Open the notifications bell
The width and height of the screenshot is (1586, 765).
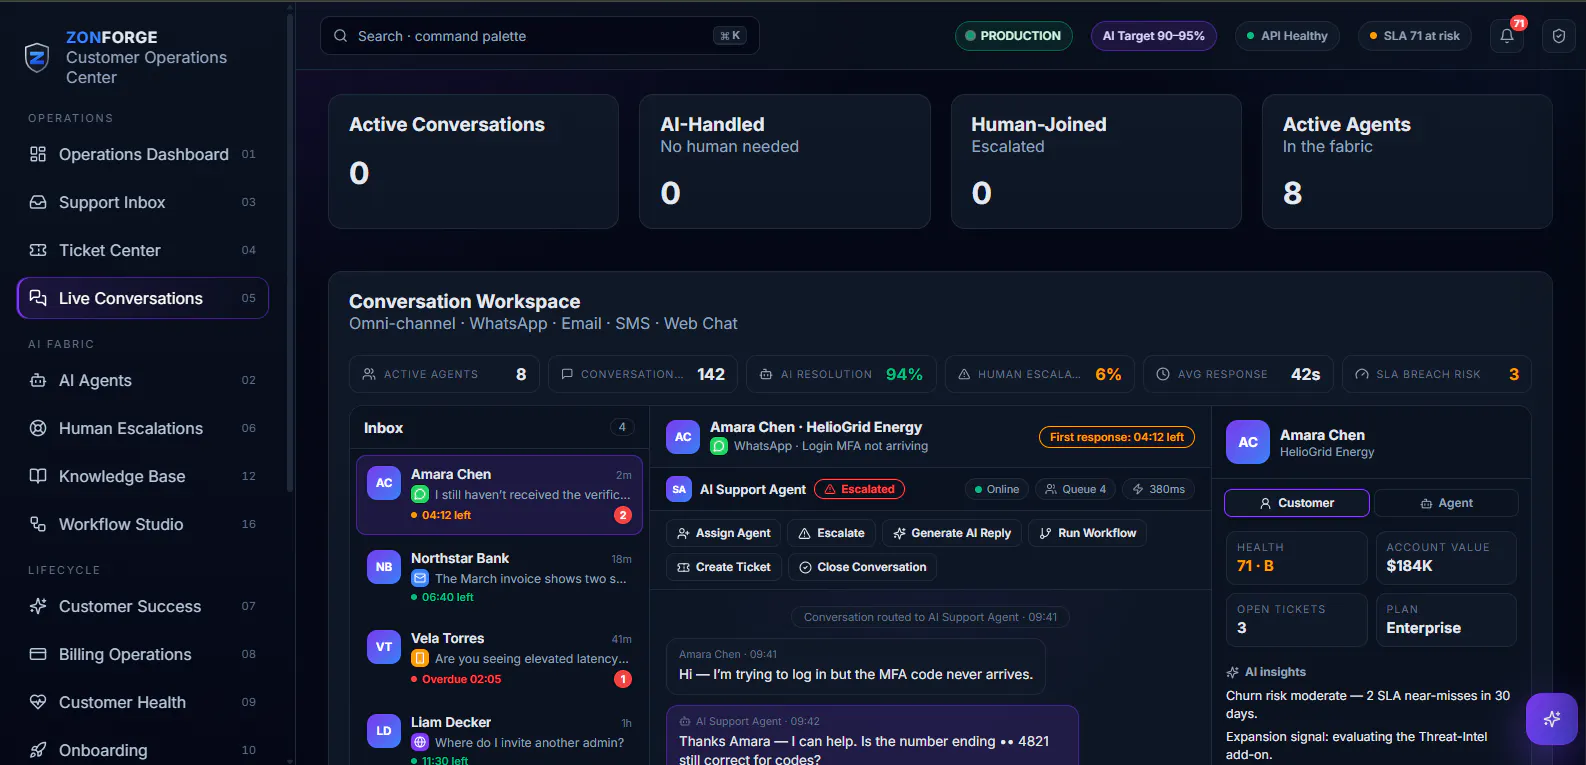click(1507, 36)
